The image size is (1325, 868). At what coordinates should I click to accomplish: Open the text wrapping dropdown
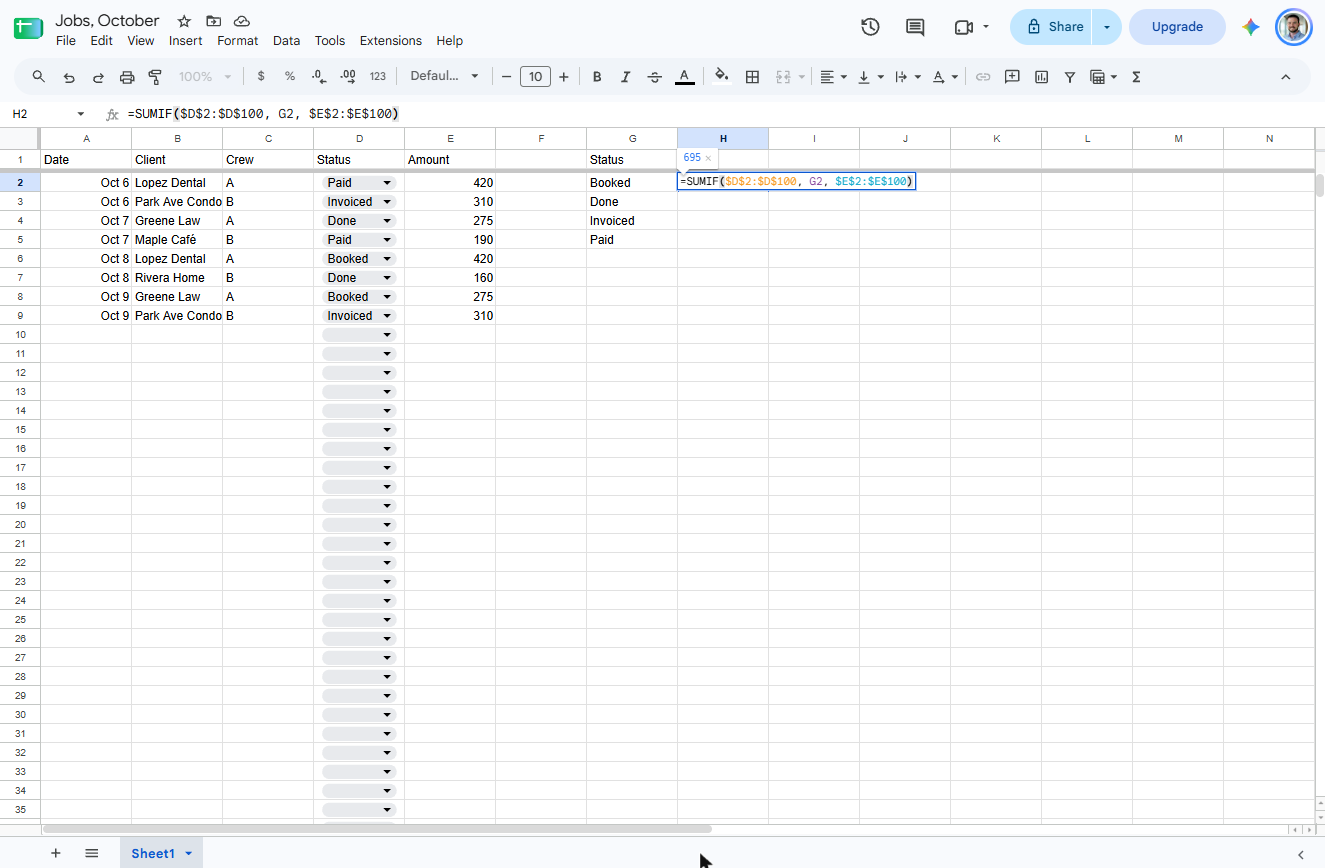(x=907, y=77)
